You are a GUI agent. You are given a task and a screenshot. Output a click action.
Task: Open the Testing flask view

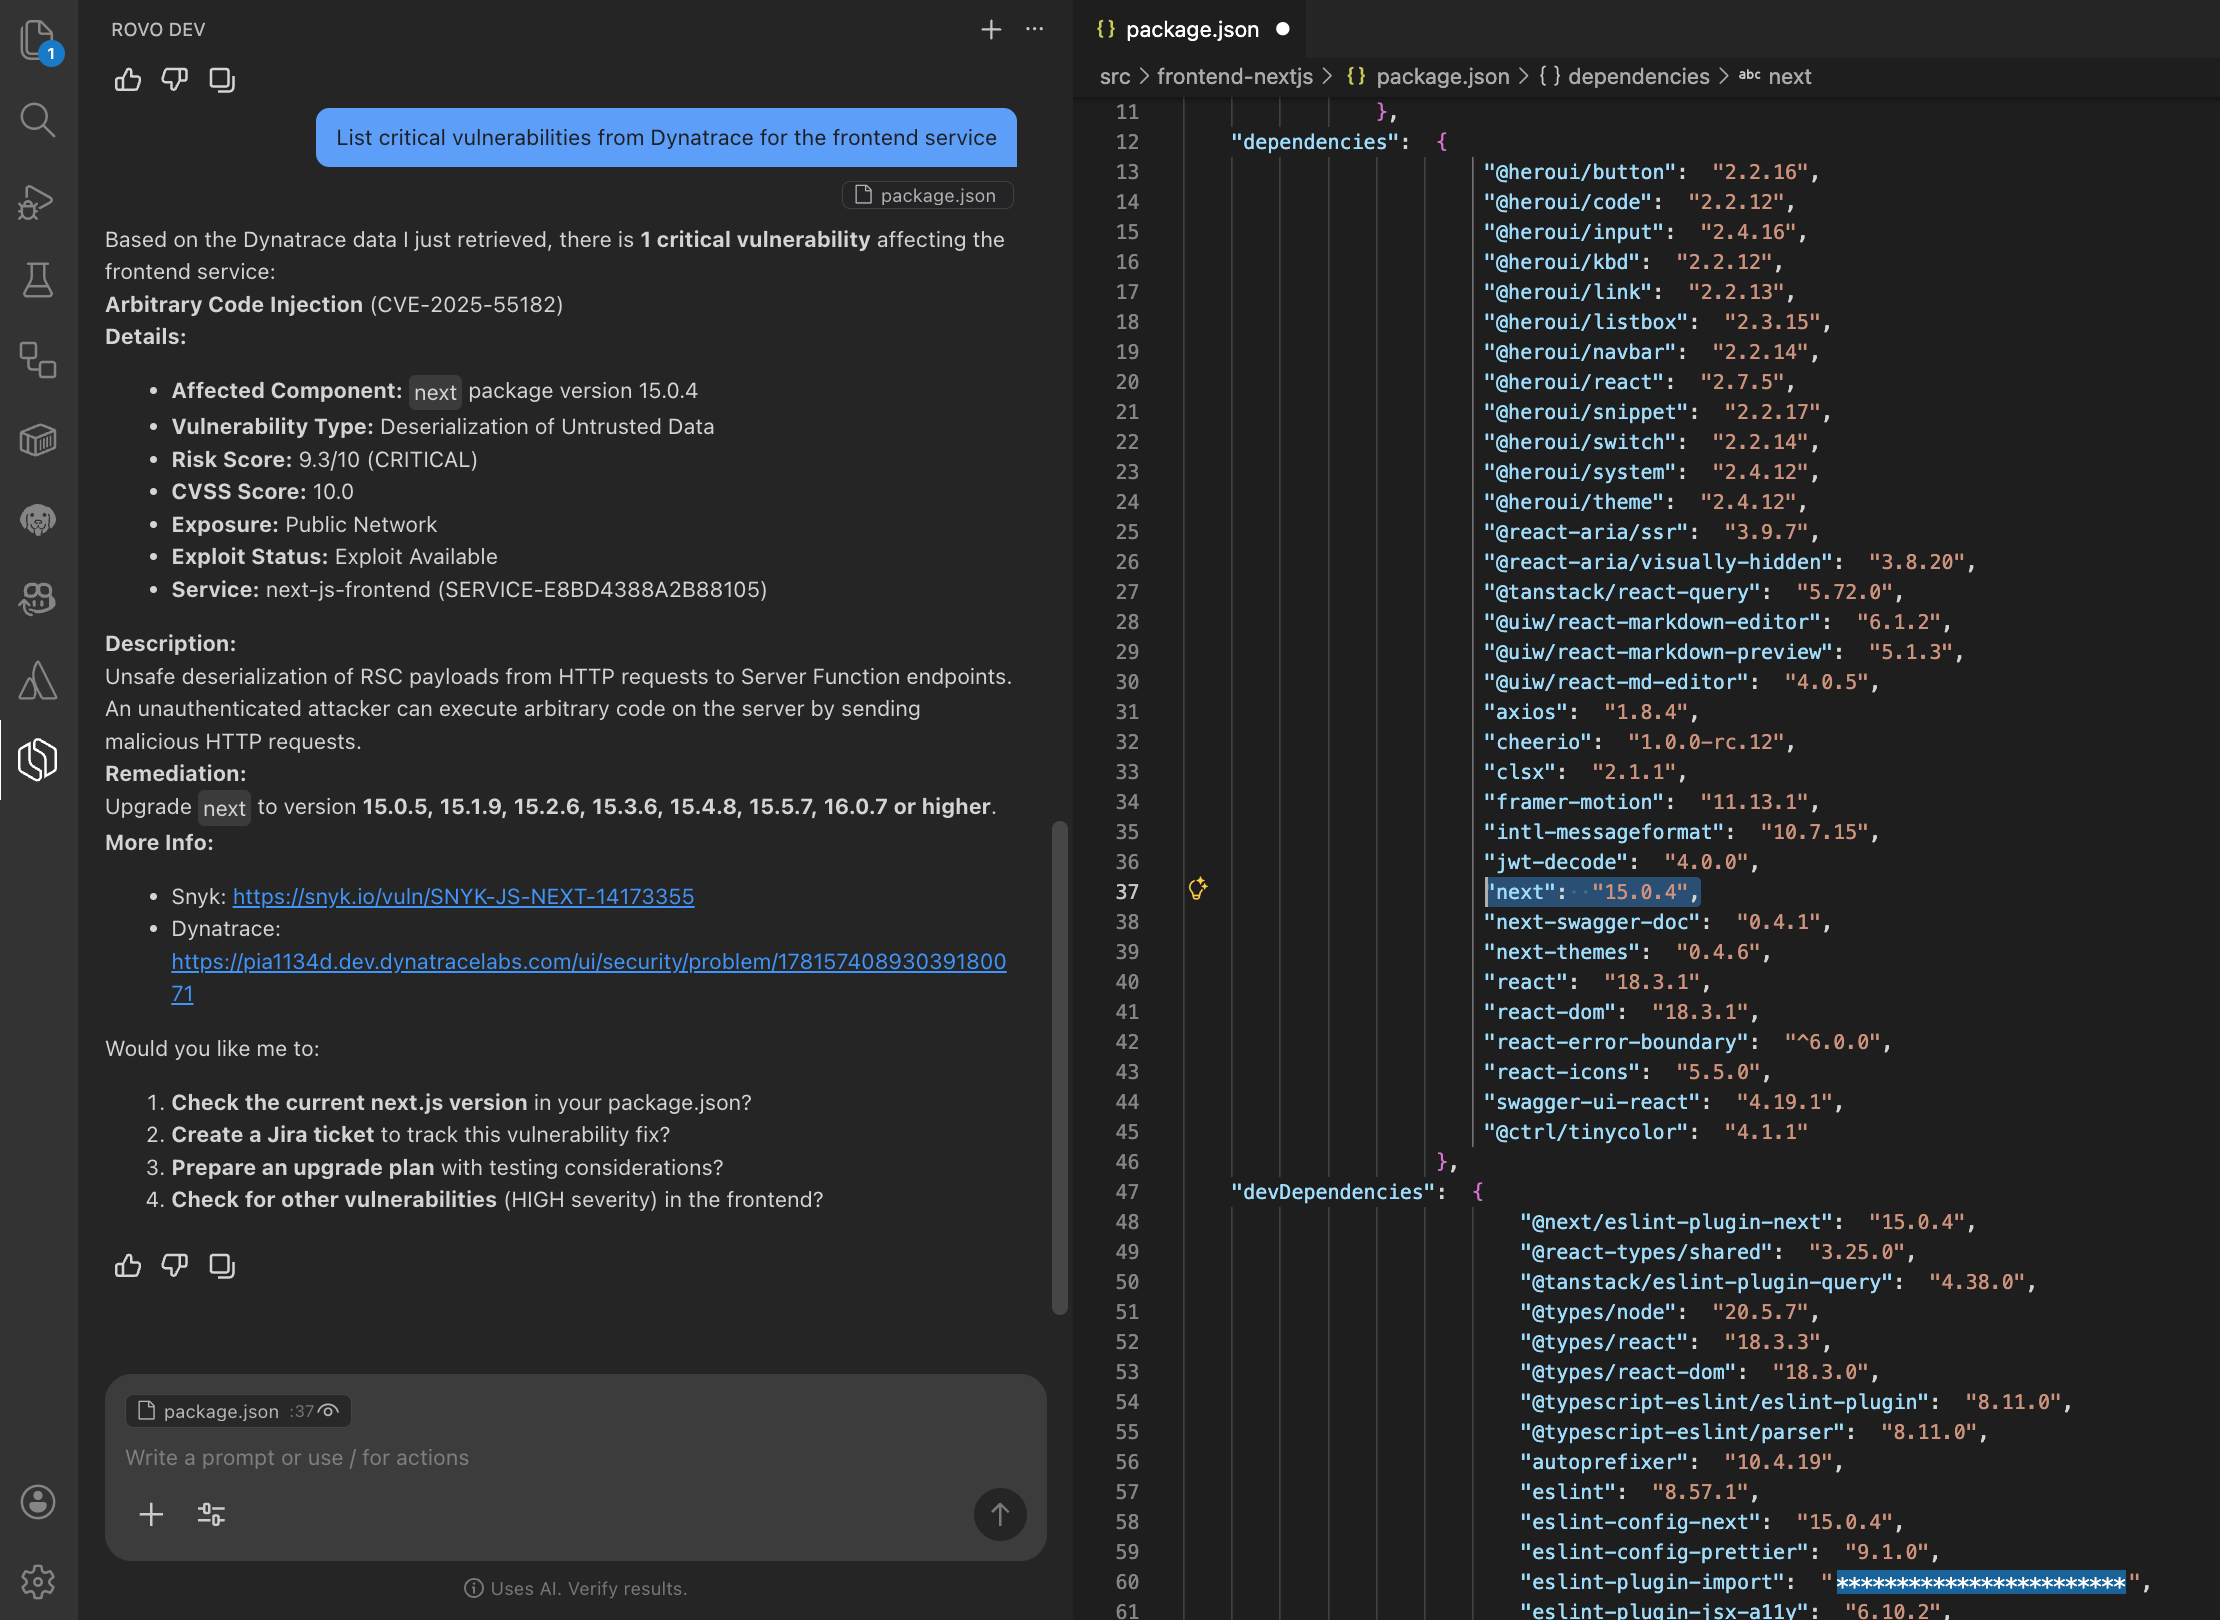pos(37,281)
